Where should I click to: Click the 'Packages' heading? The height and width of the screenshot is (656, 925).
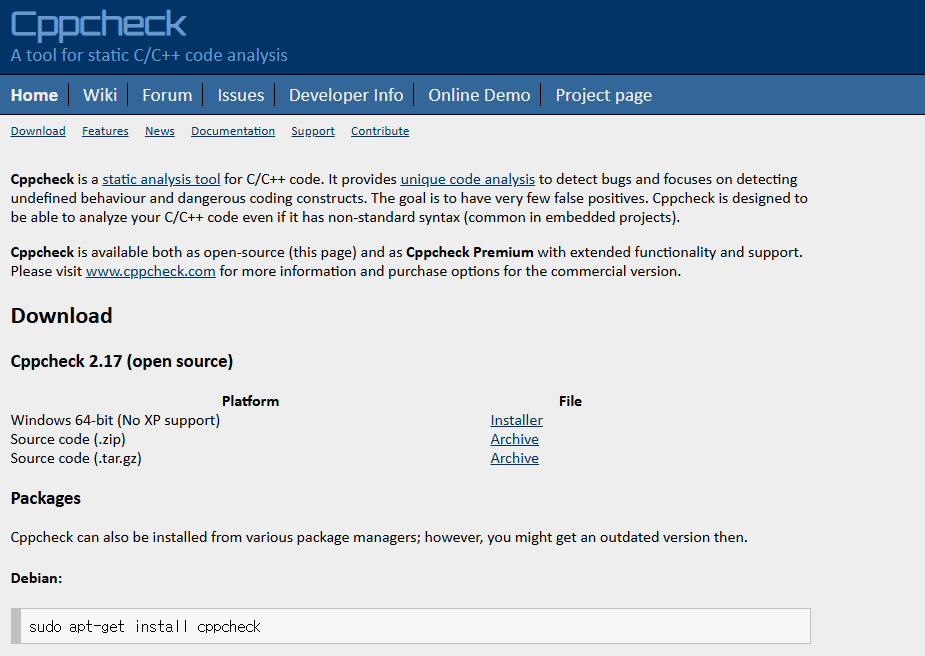click(45, 498)
